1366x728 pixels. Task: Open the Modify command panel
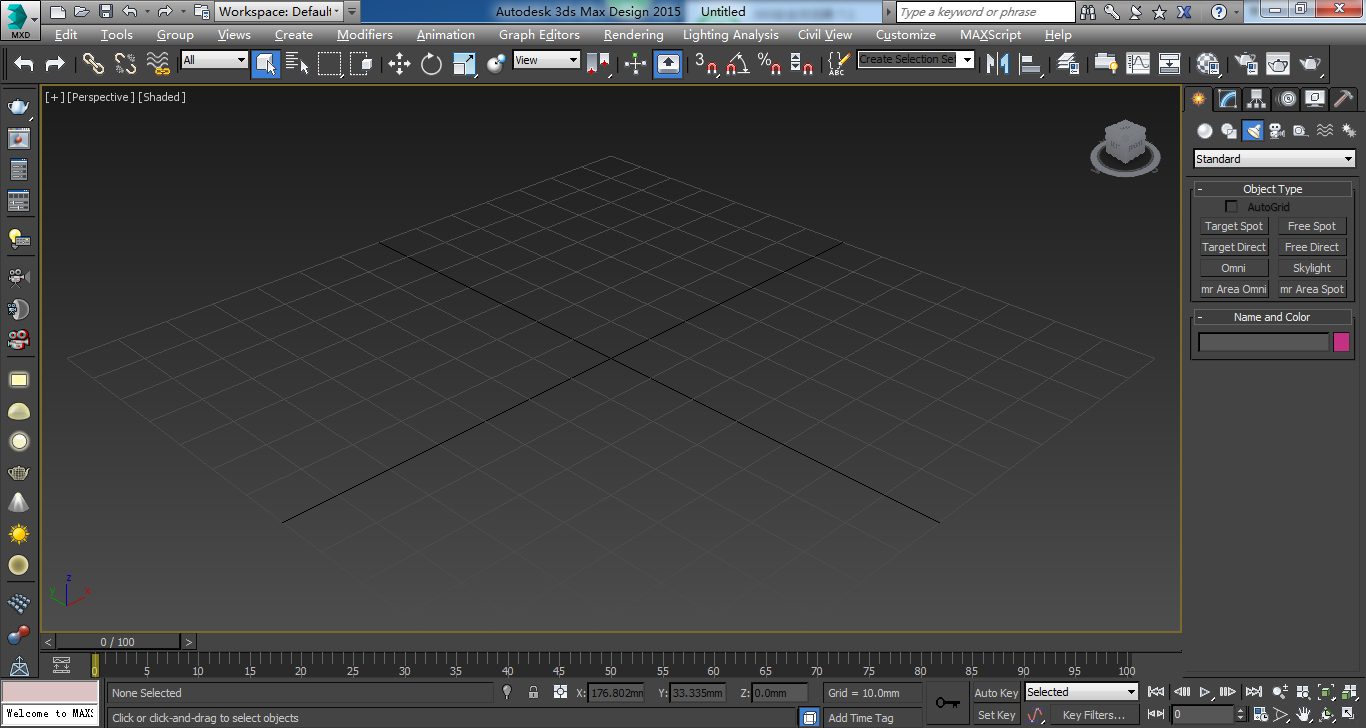coord(1226,98)
